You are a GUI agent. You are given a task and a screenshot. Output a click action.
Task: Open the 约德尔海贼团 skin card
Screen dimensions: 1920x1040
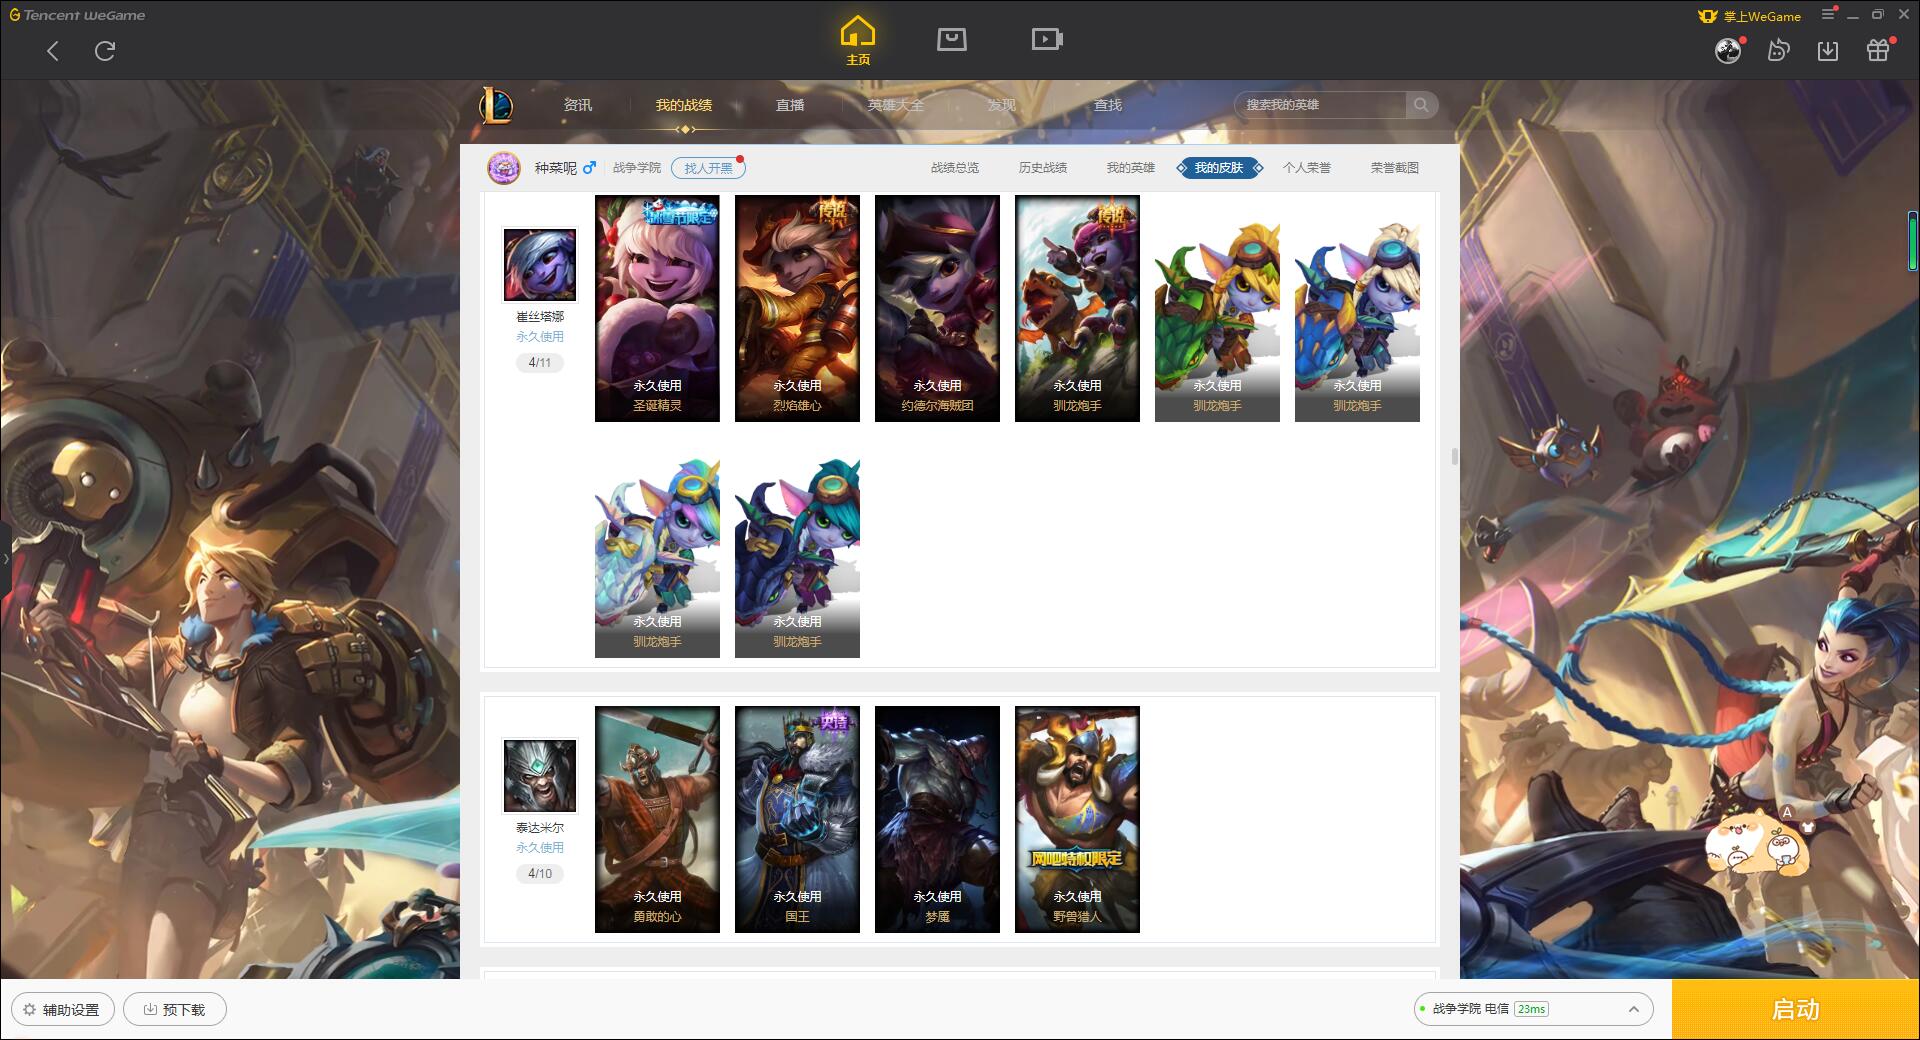tap(937, 308)
